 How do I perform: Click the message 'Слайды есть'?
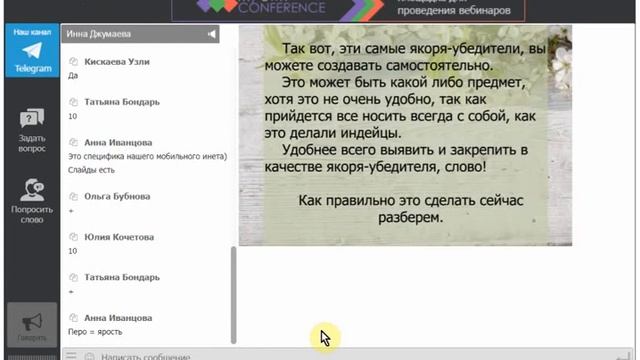click(91, 170)
